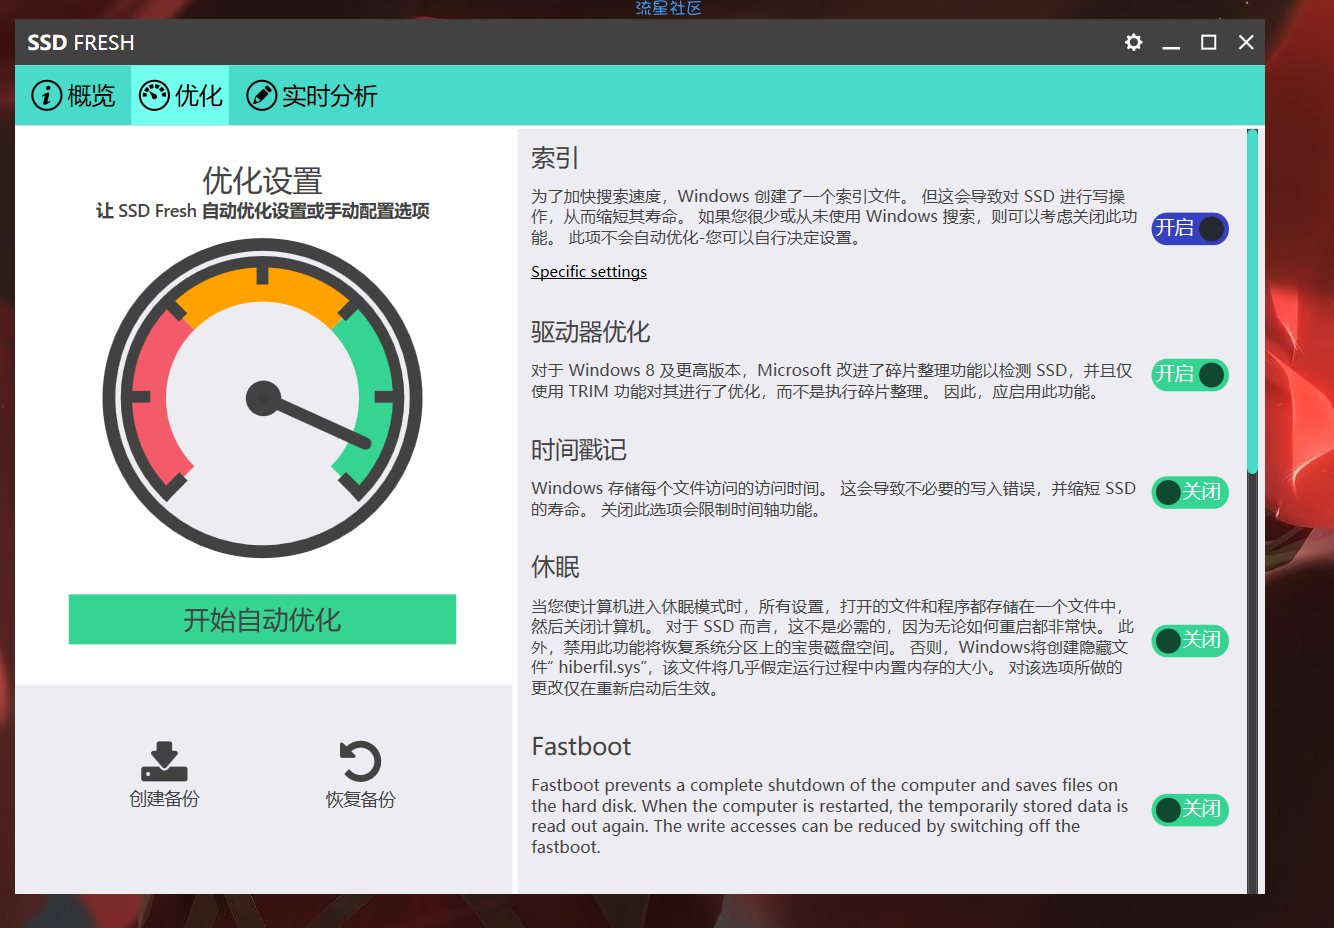
Task: Click the 驱动器优化 section heading
Action: [x=590, y=332]
